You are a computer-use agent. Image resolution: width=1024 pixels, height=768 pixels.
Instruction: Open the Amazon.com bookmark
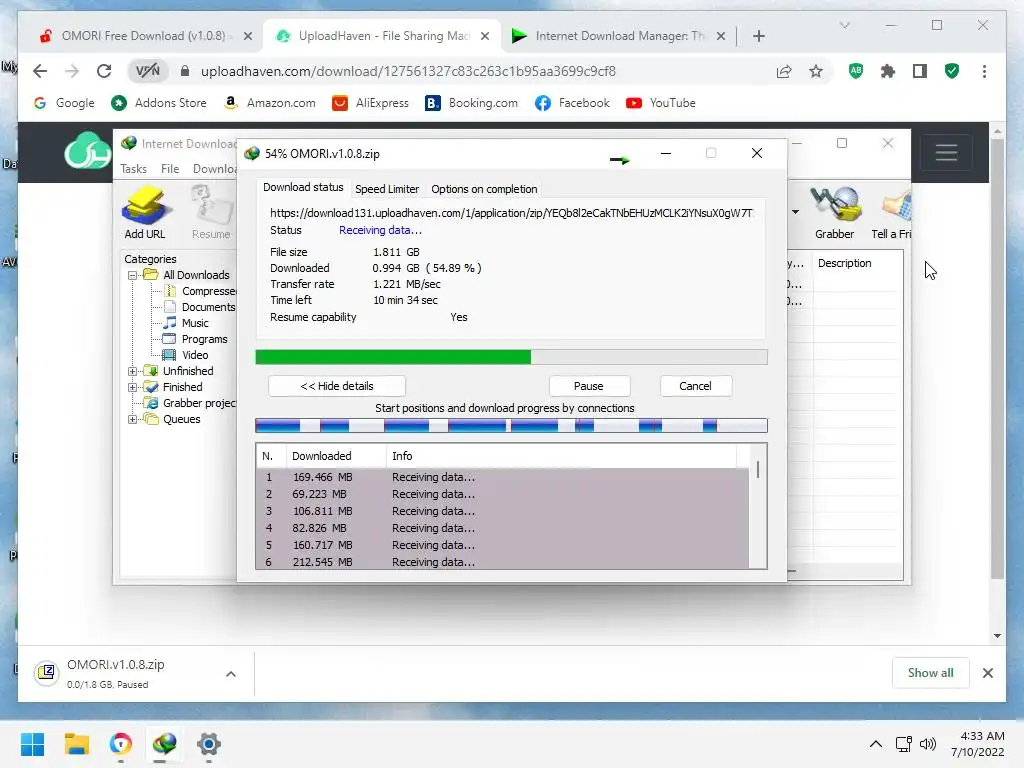(x=269, y=103)
